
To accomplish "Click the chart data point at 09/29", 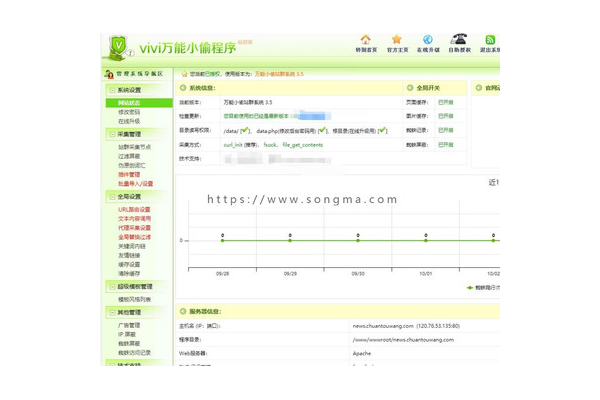I will (x=289, y=239).
